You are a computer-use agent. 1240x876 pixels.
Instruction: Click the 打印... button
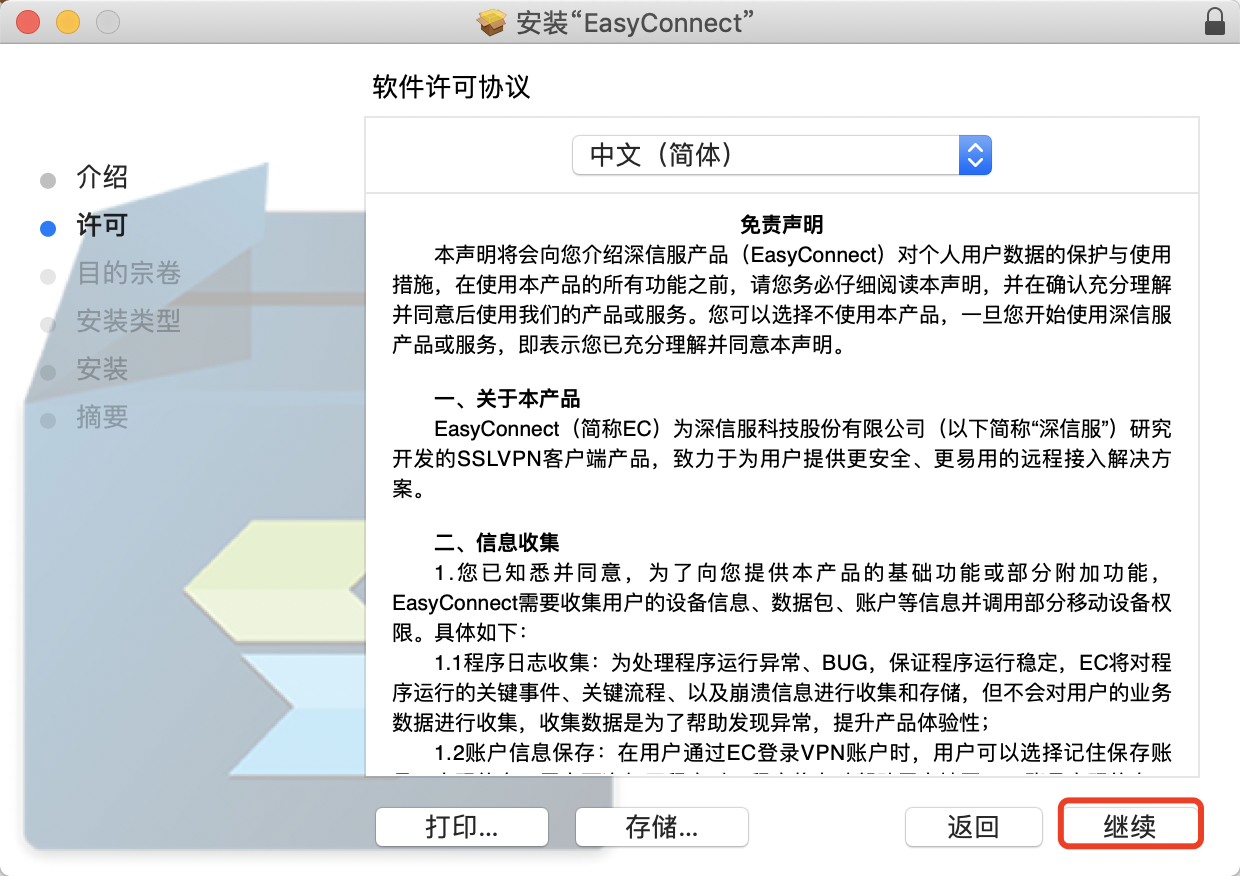(x=462, y=827)
